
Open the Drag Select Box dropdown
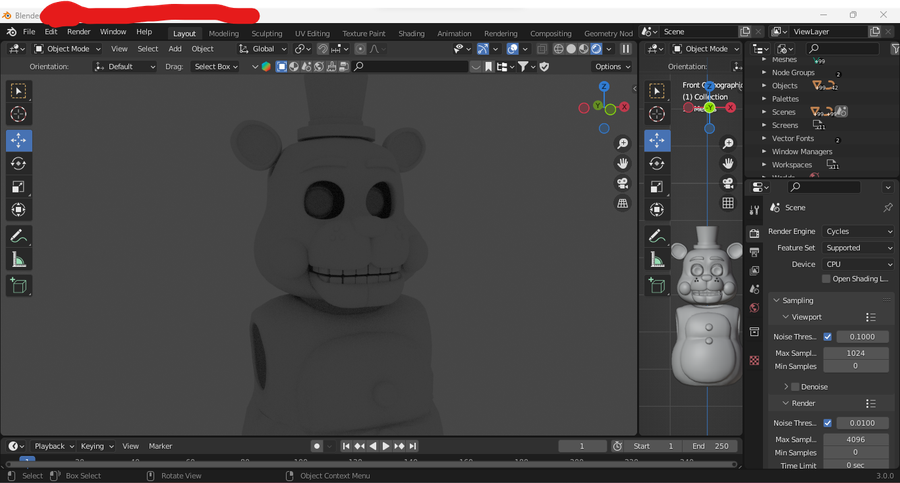[216, 67]
